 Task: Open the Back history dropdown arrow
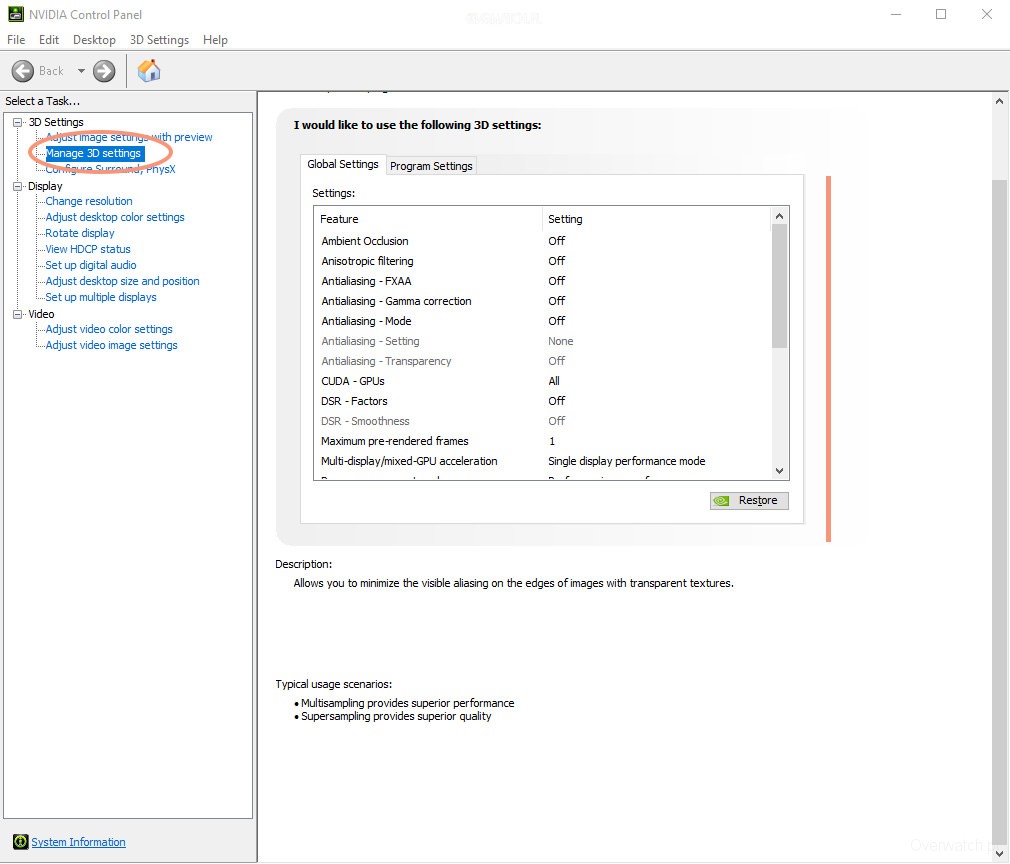point(81,71)
